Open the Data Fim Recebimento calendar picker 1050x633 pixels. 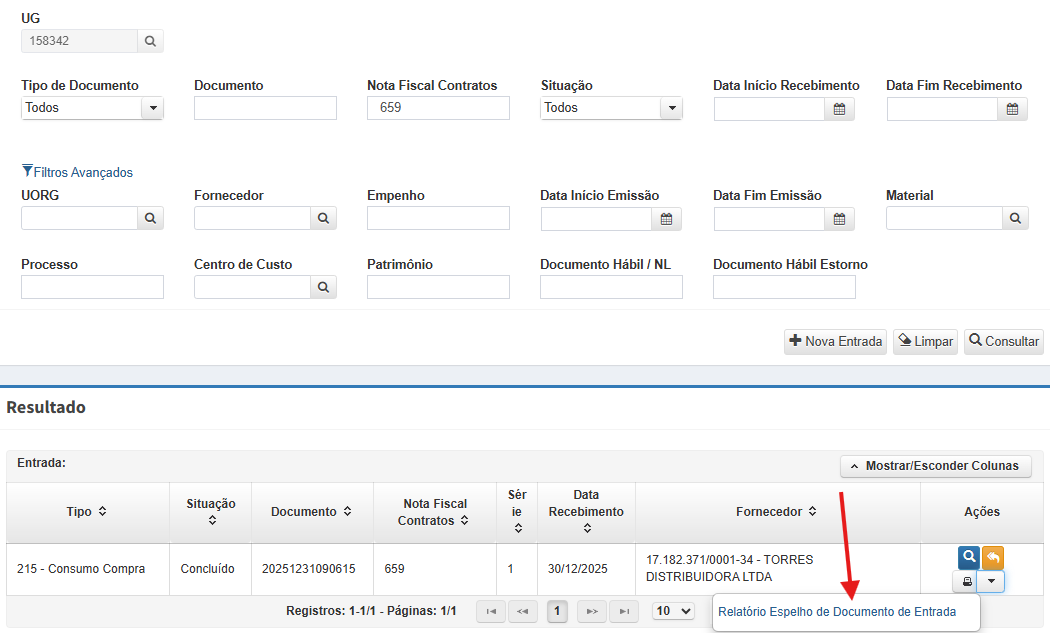(1012, 109)
